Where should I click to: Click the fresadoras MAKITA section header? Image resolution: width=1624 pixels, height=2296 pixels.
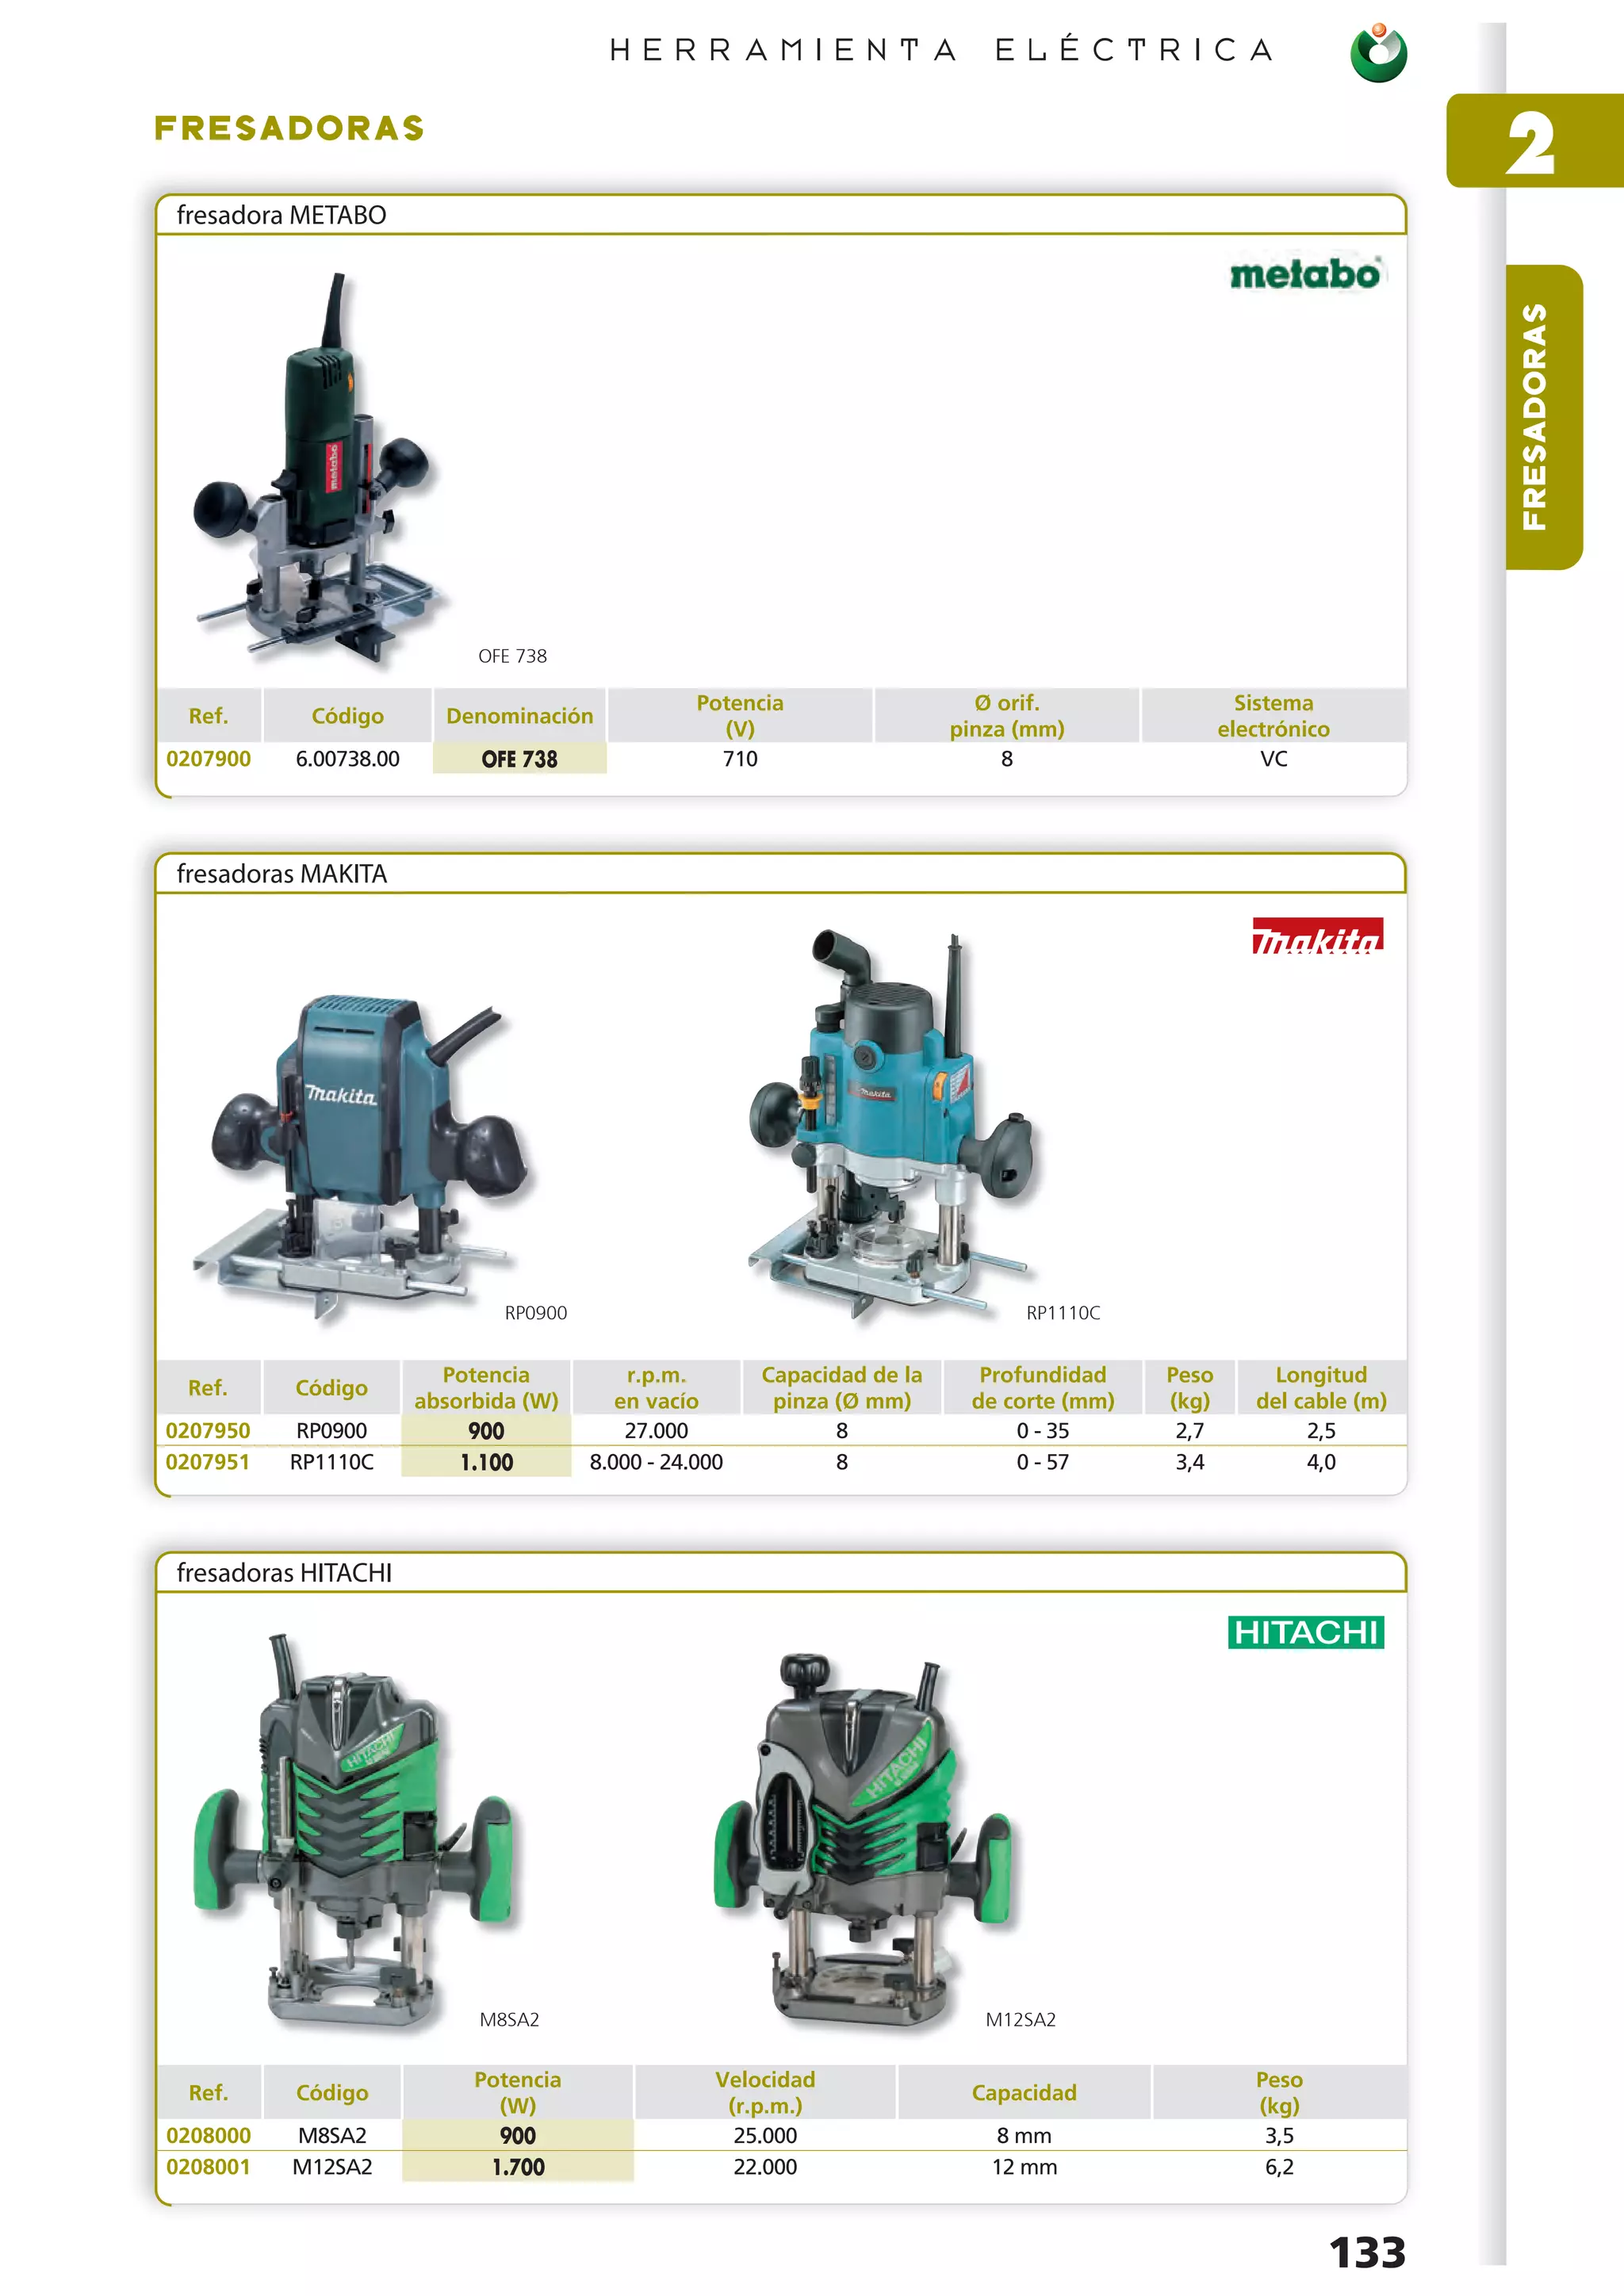point(282,874)
